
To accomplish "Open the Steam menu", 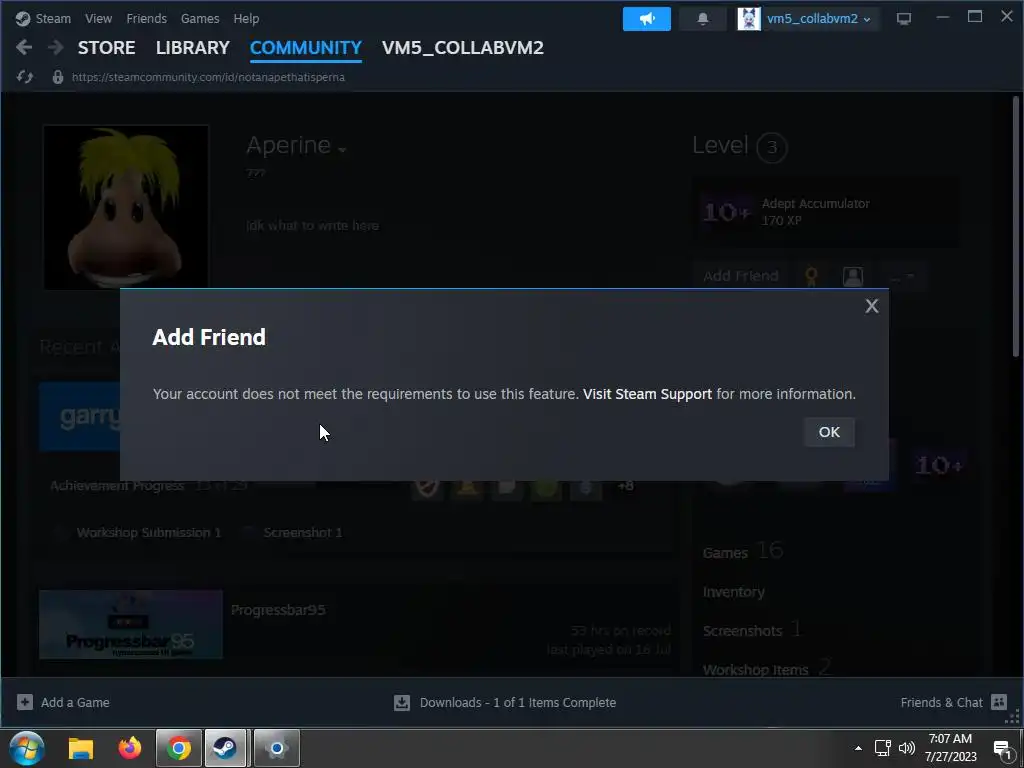I will coord(53,18).
